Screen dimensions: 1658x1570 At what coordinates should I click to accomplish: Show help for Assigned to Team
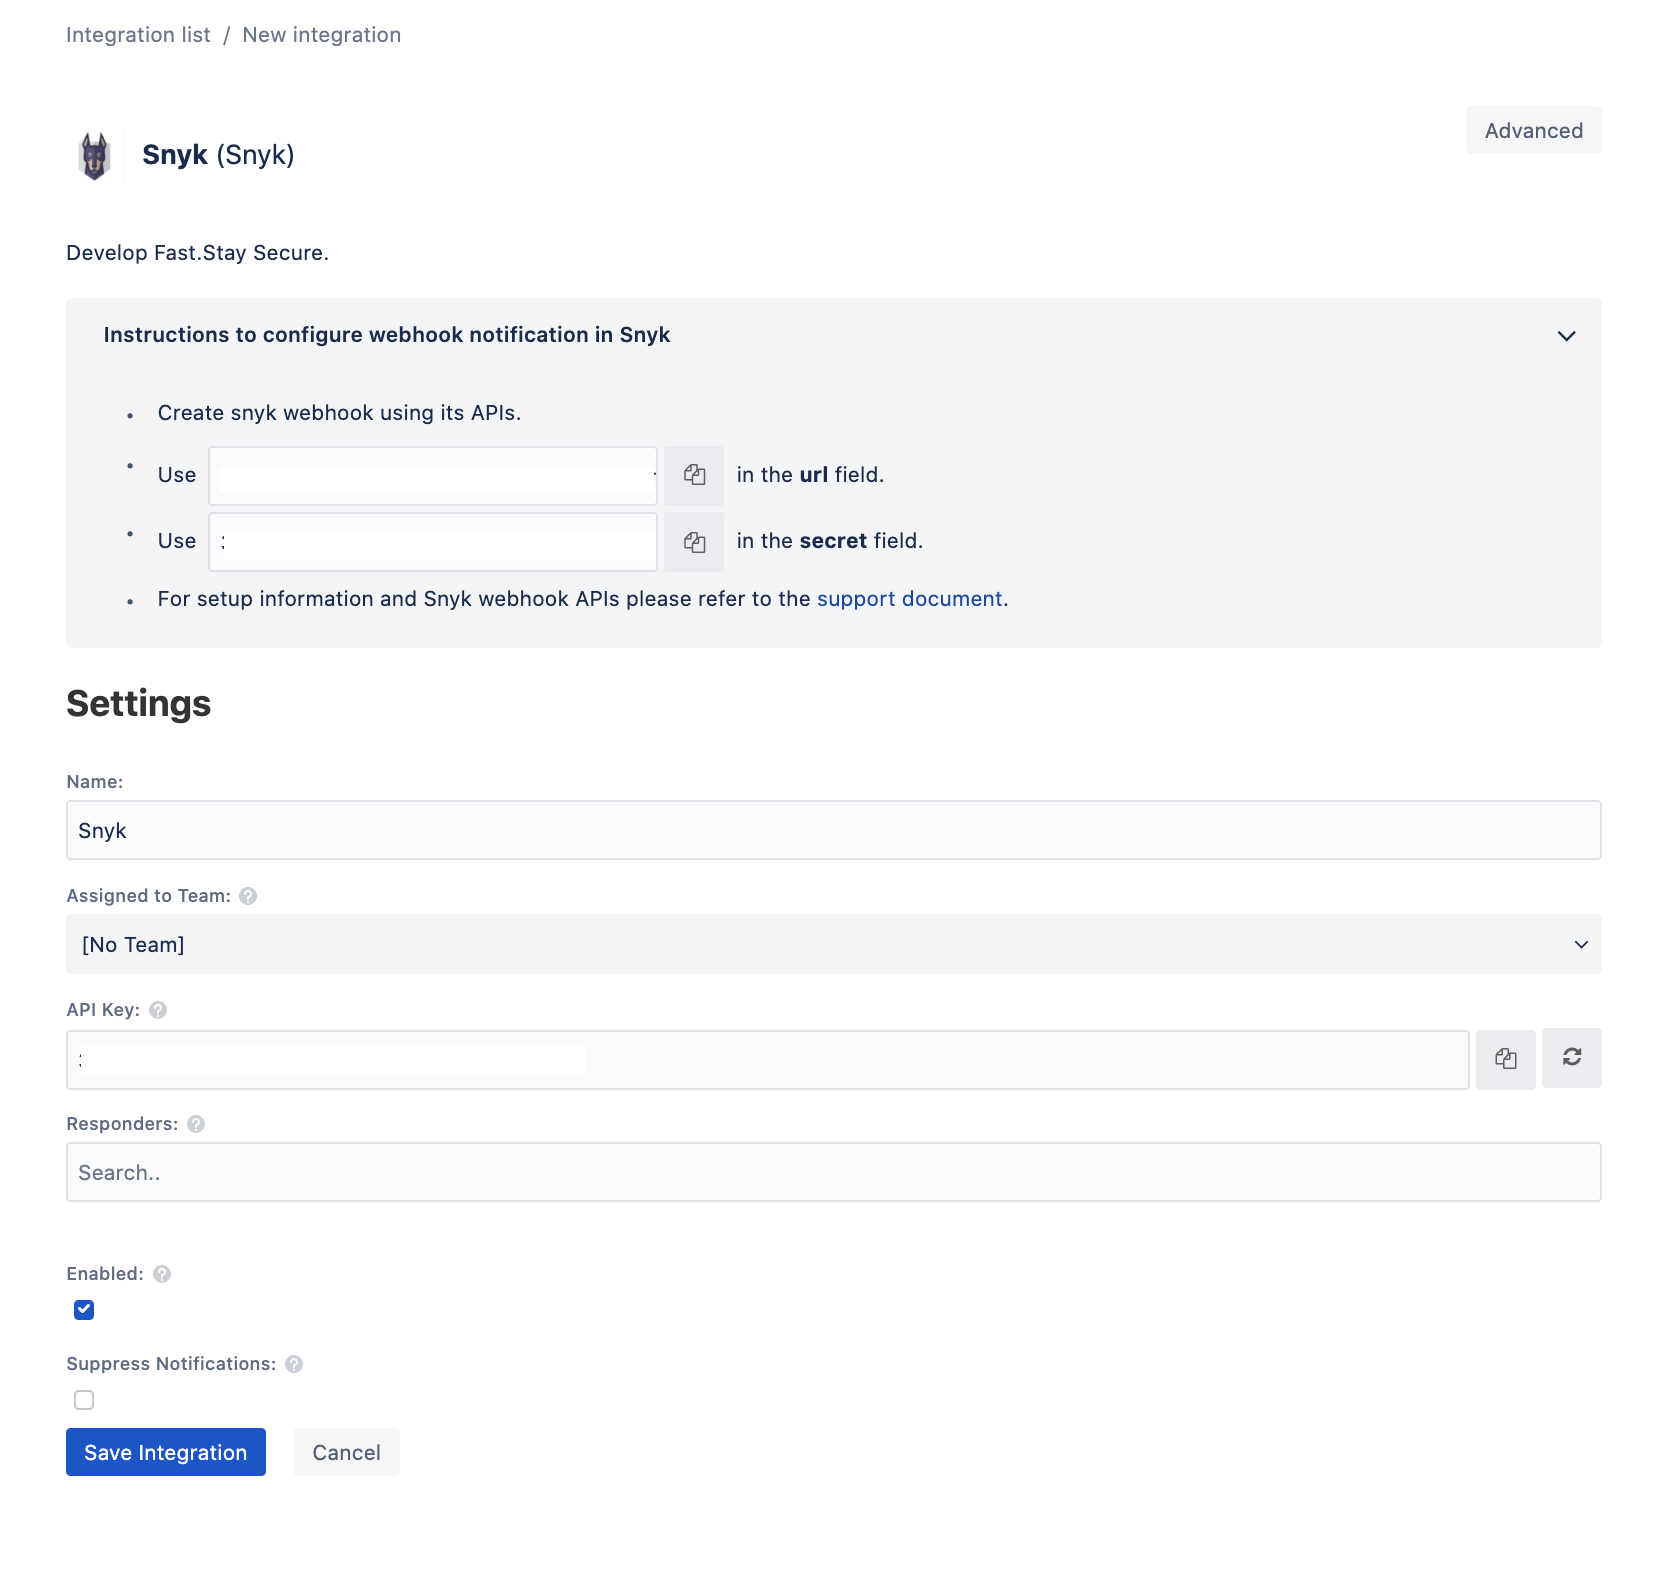point(248,896)
